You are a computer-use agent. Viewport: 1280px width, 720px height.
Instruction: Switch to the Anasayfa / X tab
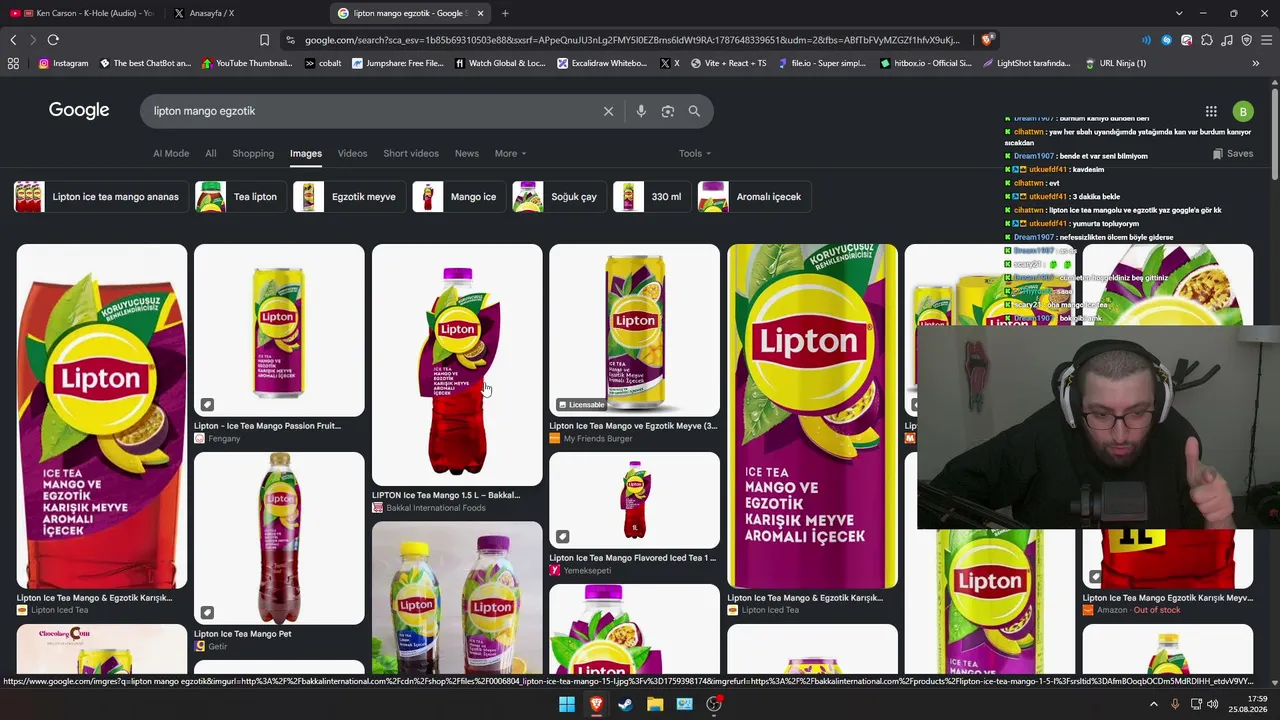tap(245, 13)
